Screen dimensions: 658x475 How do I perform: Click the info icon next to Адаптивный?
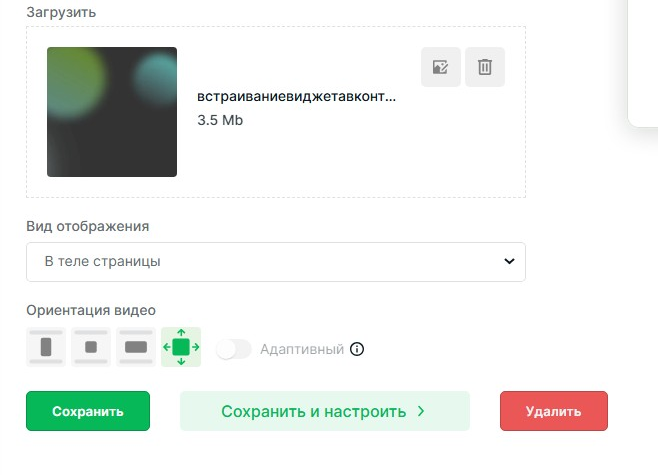tap(357, 349)
